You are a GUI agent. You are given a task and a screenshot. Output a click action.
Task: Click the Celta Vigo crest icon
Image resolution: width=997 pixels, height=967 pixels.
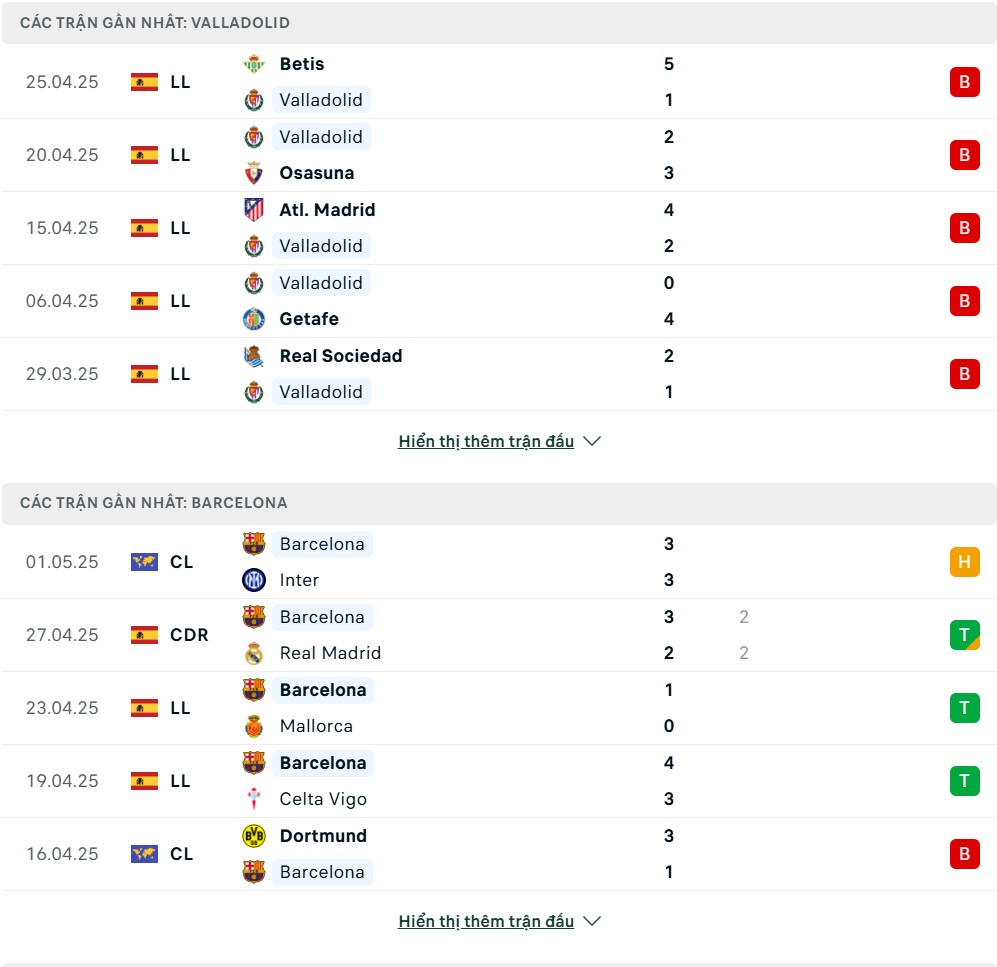coord(254,799)
